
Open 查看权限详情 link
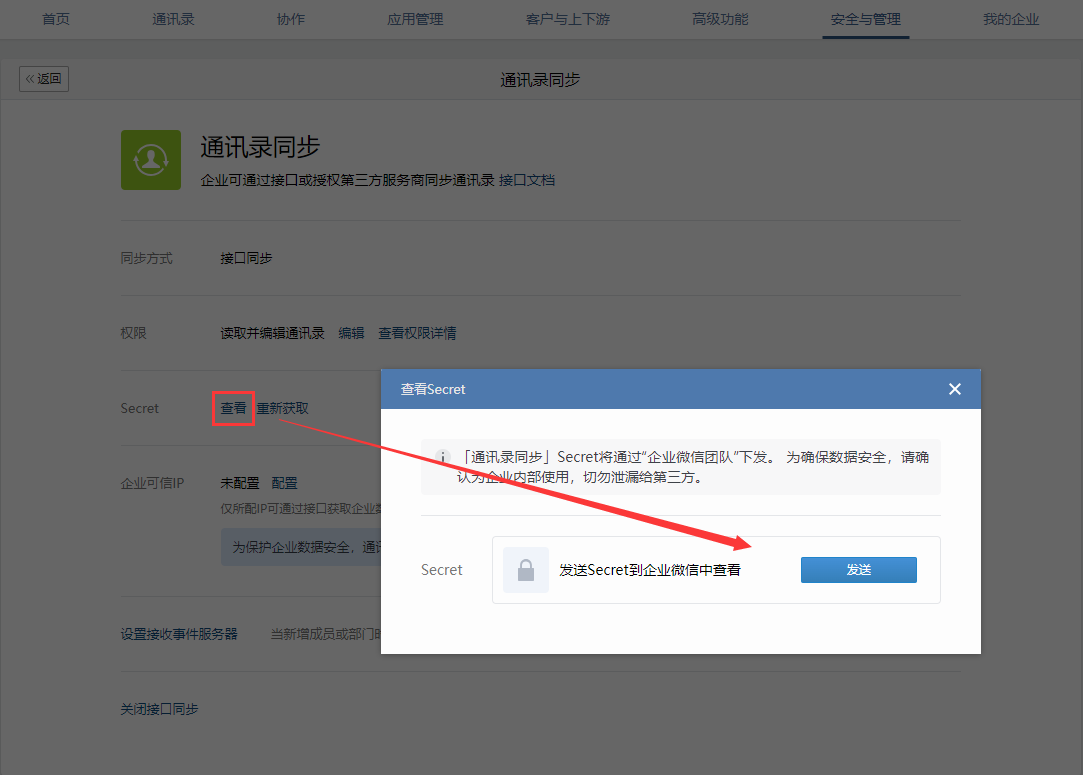417,333
